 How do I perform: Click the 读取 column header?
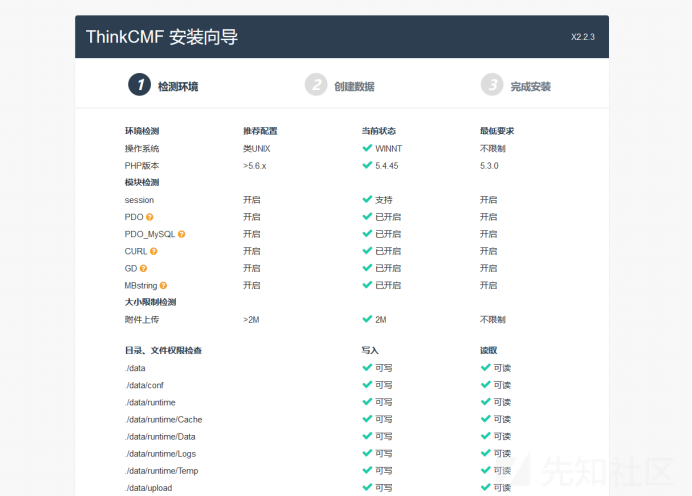click(489, 350)
